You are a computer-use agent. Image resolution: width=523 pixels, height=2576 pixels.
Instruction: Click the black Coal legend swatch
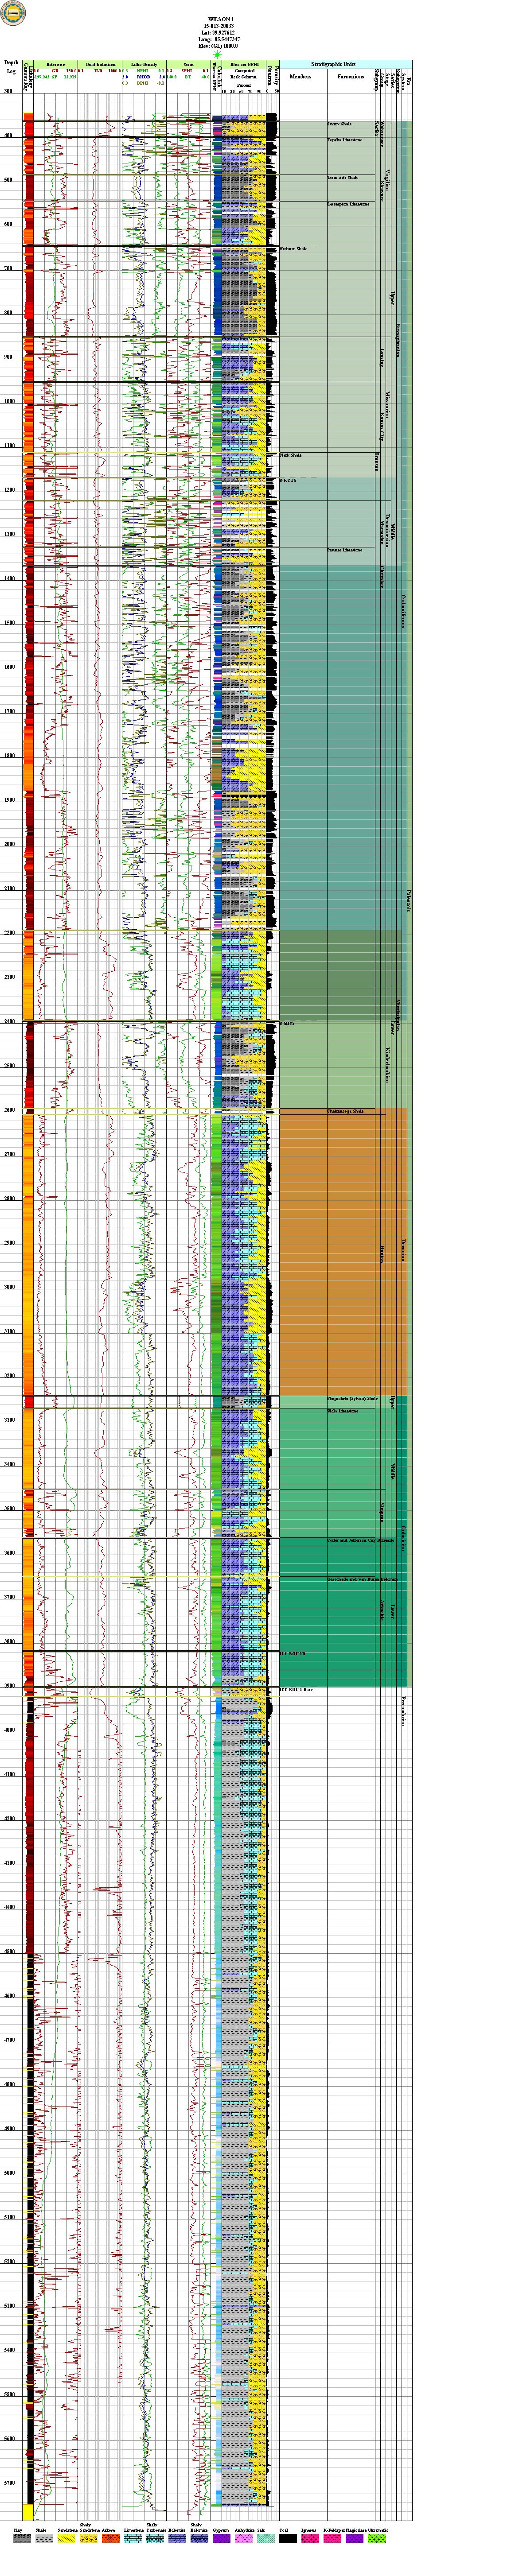(x=288, y=2539)
